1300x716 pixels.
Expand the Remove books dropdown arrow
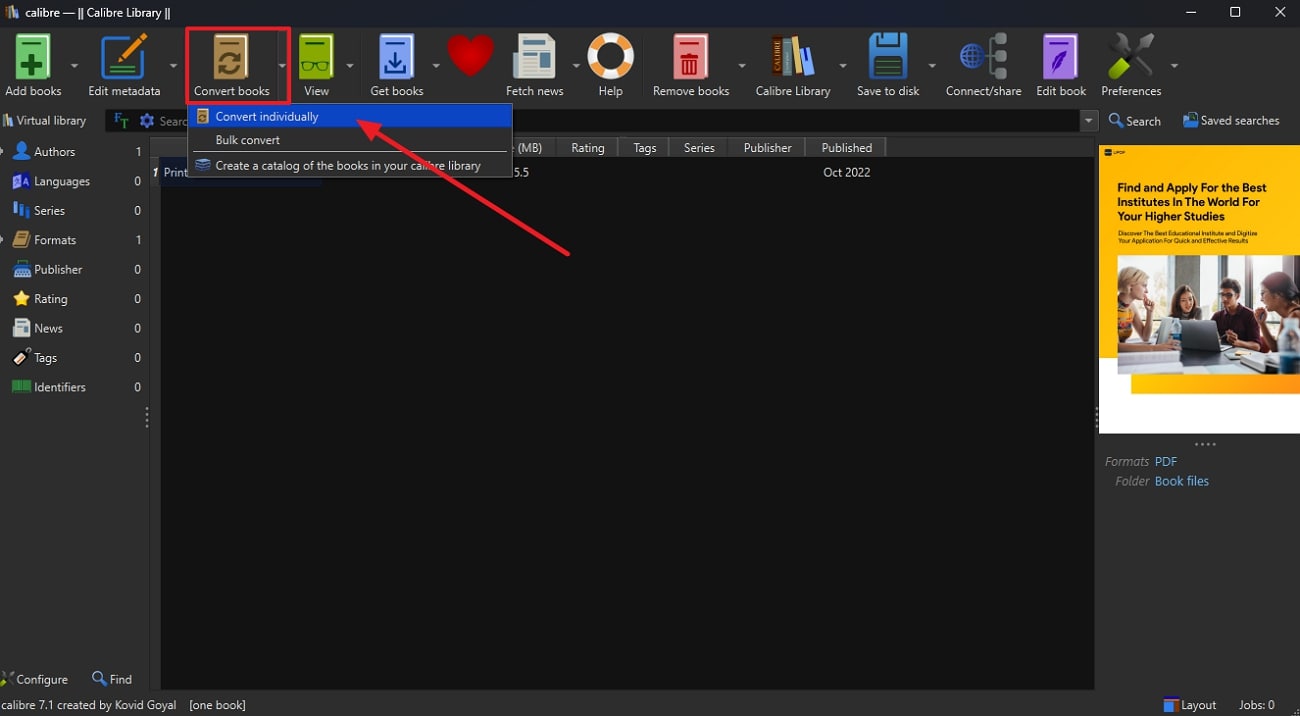742,66
